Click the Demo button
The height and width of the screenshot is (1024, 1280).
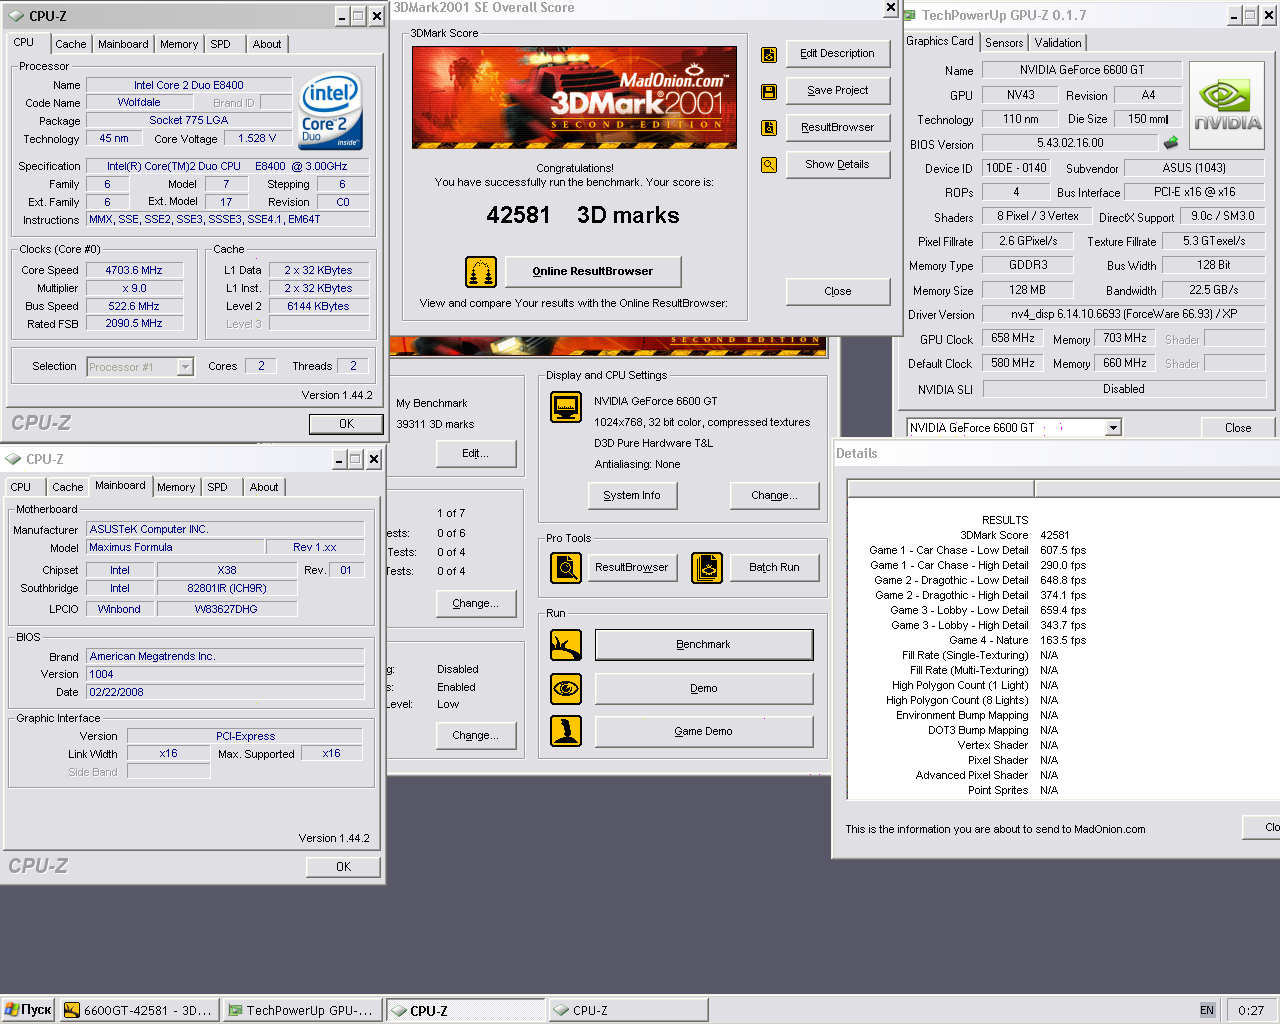click(704, 689)
